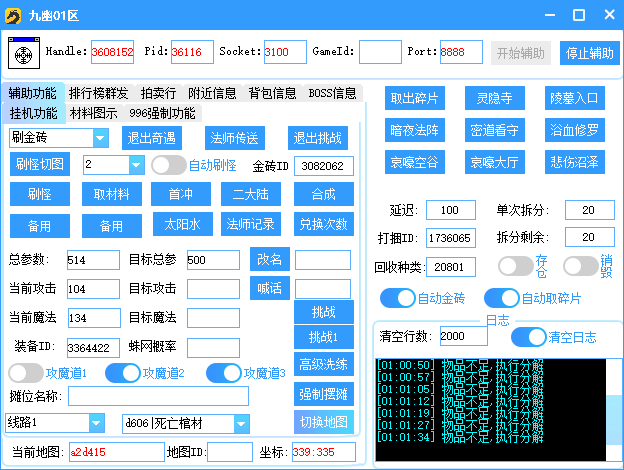Toggle the 清空日志 switch
This screenshot has height=470, width=624.
529,336
